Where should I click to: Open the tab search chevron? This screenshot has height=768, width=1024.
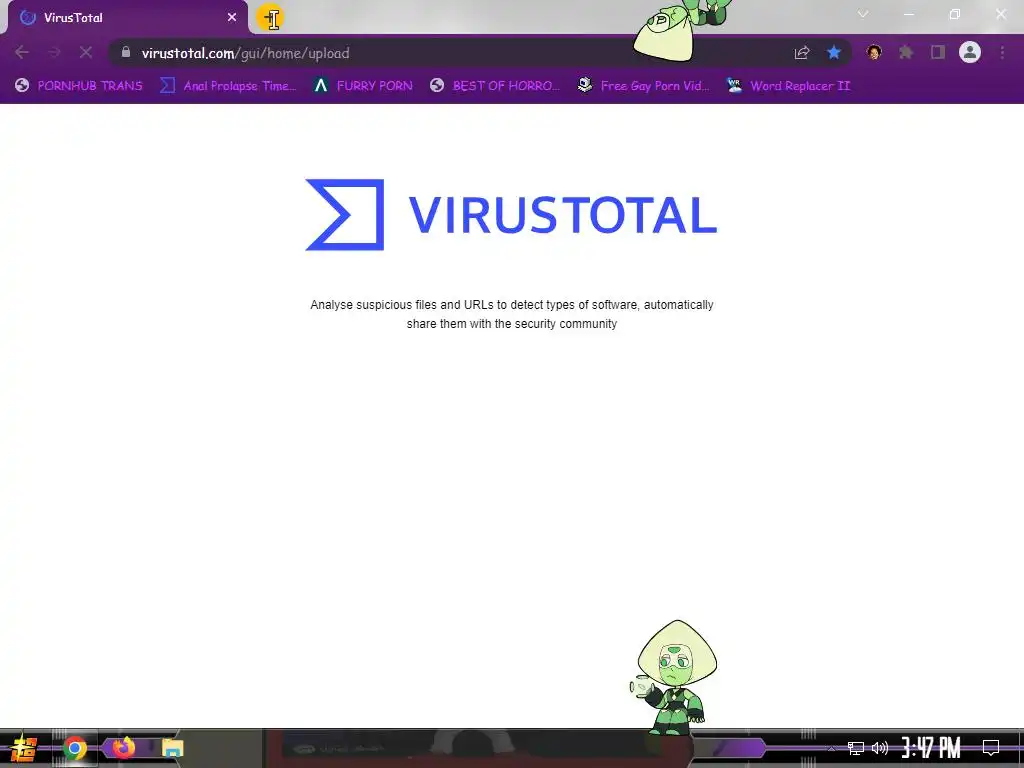tap(863, 14)
